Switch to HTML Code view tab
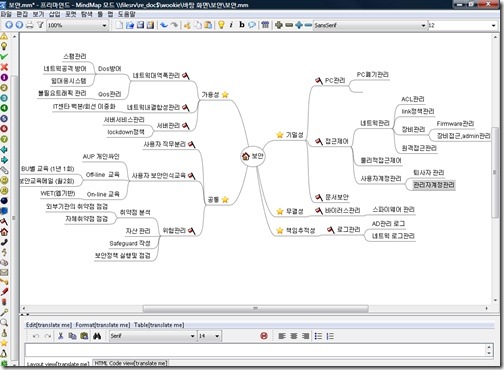This screenshot has width=504, height=370. coord(130,363)
